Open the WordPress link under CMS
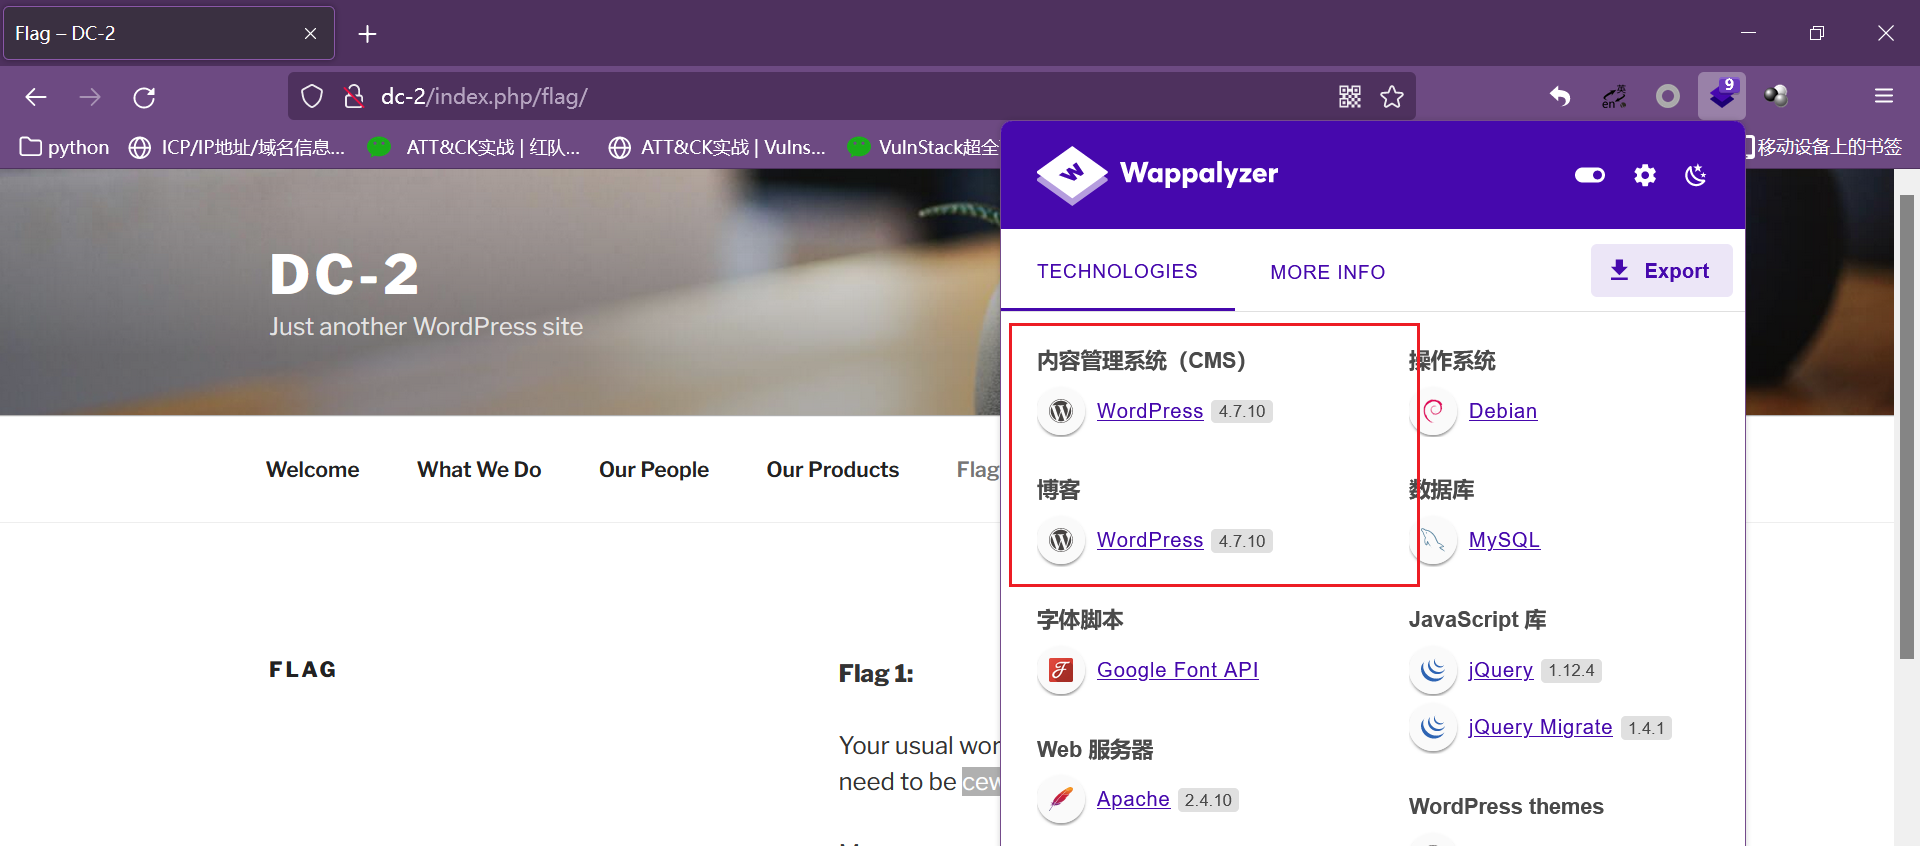This screenshot has width=1920, height=846. (x=1150, y=411)
